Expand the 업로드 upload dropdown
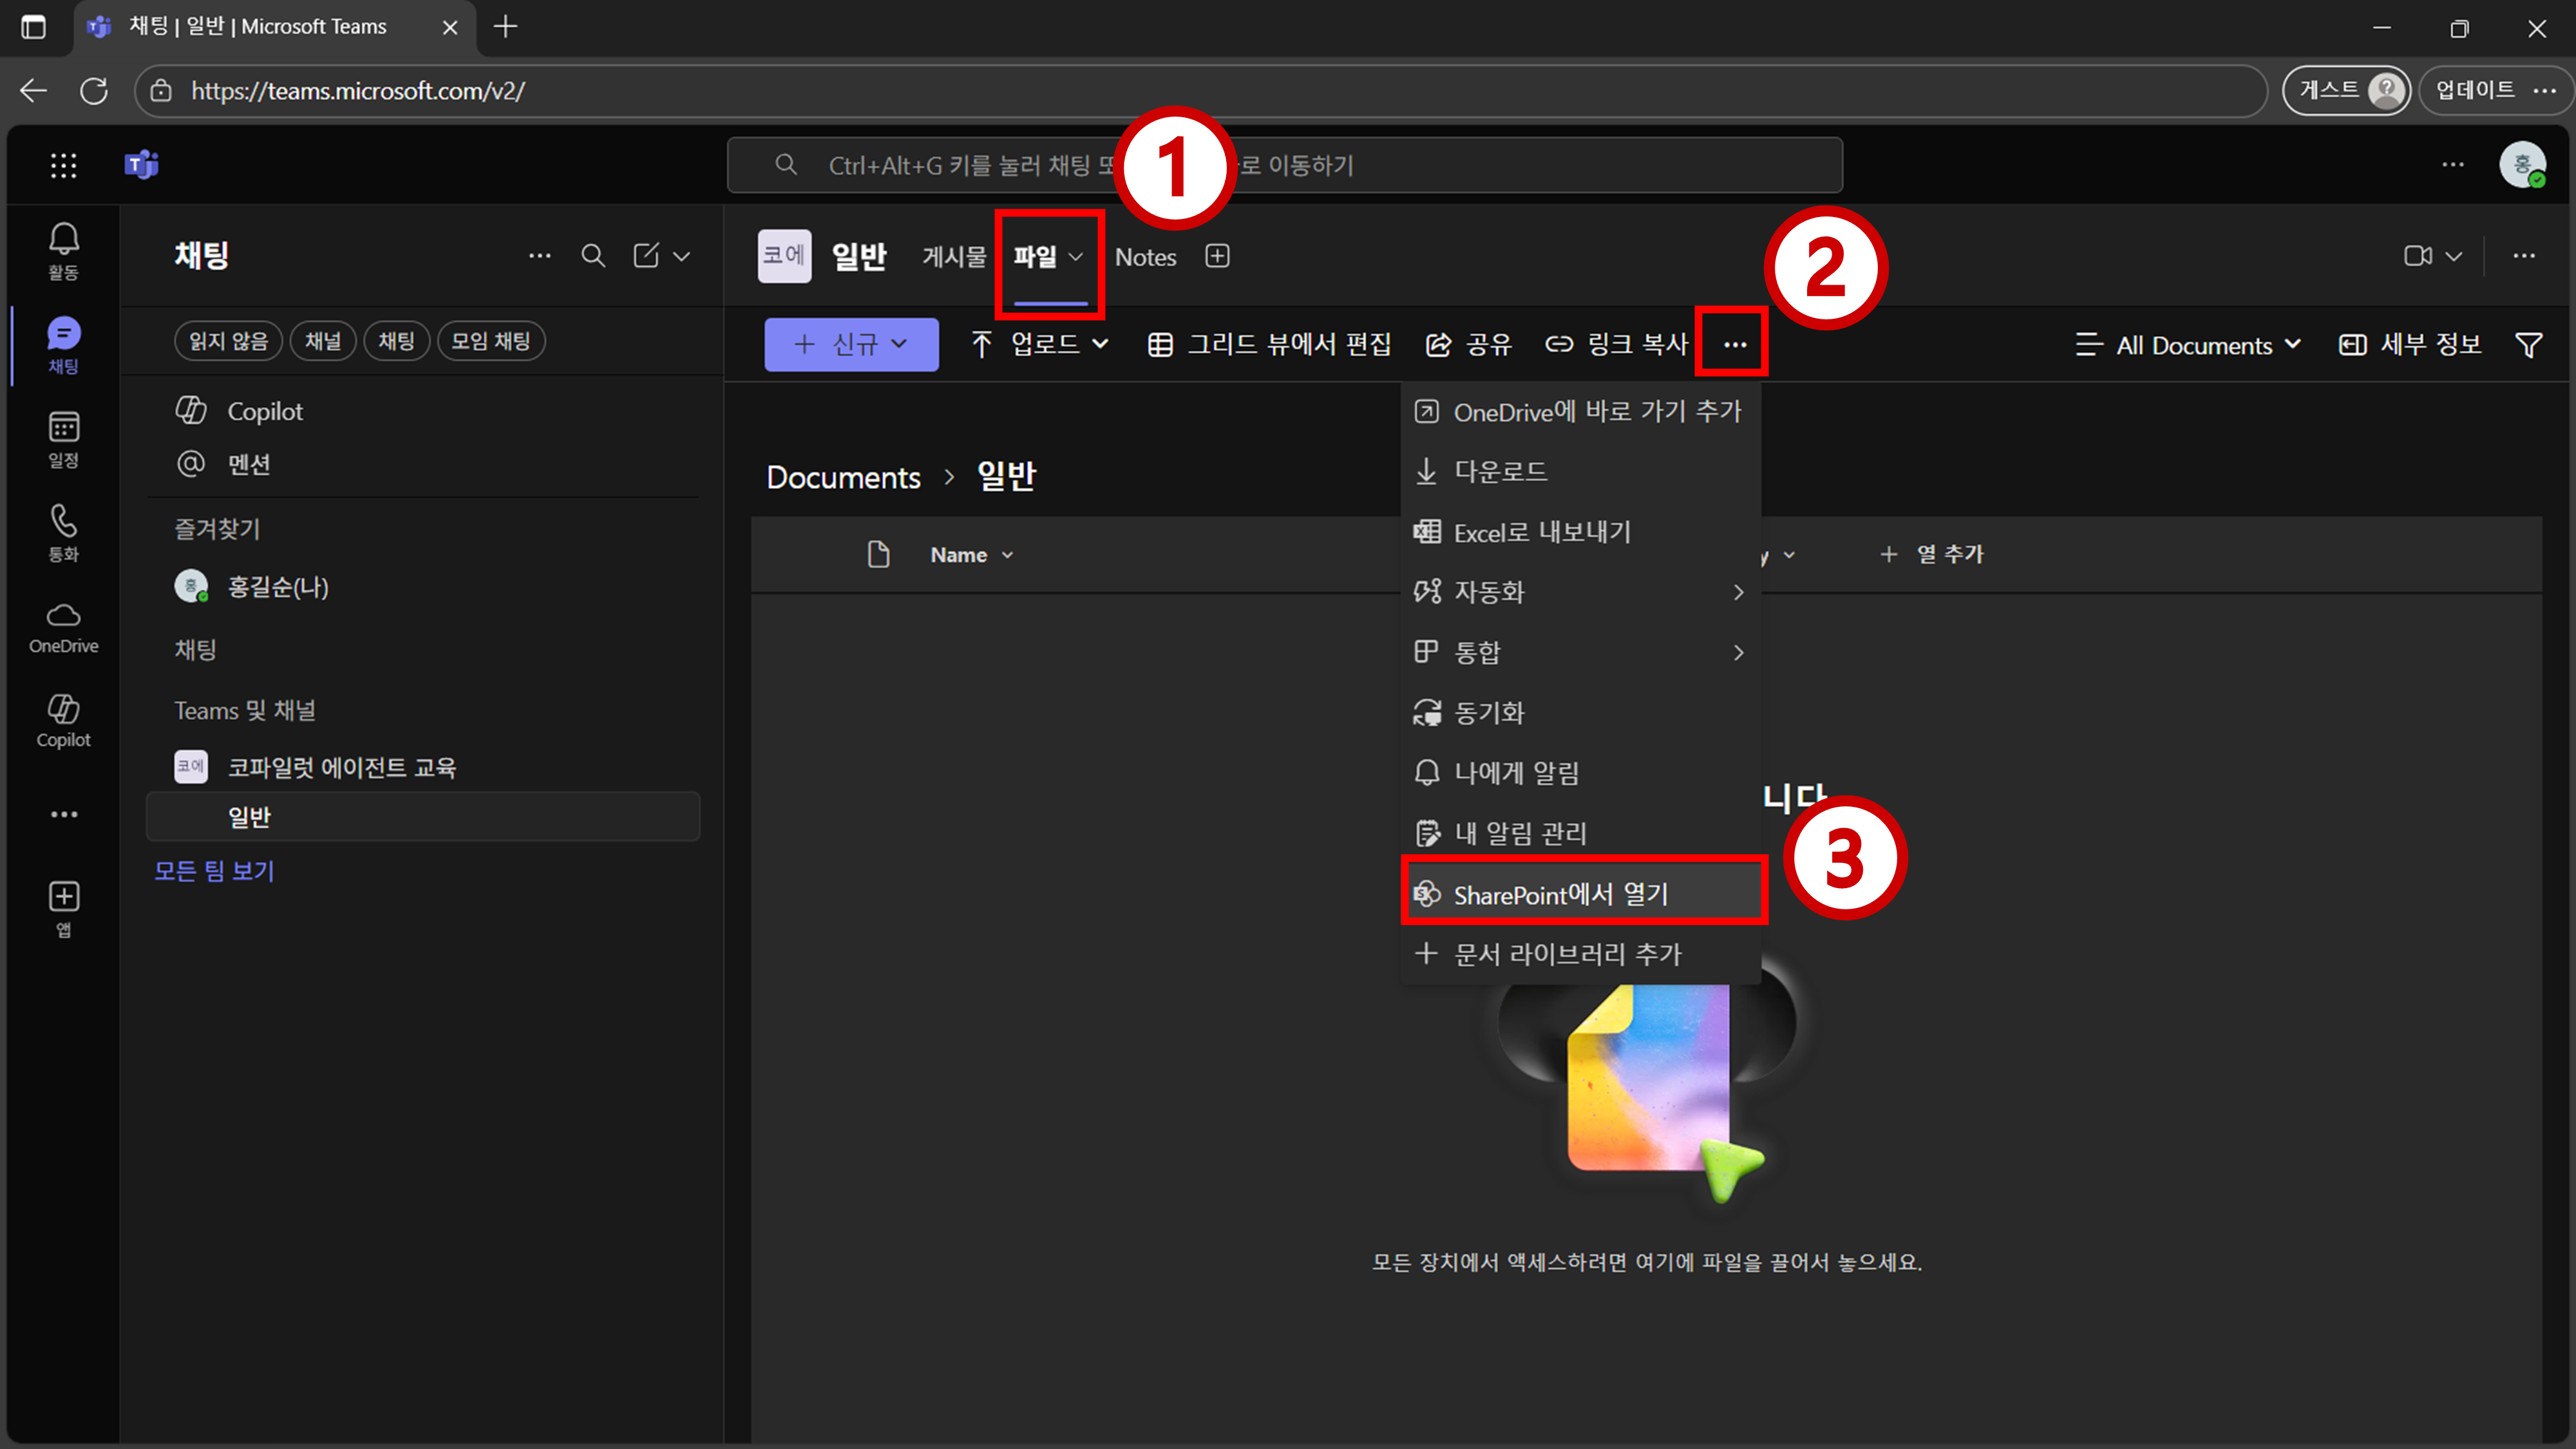This screenshot has width=2576, height=1449. 1040,345
